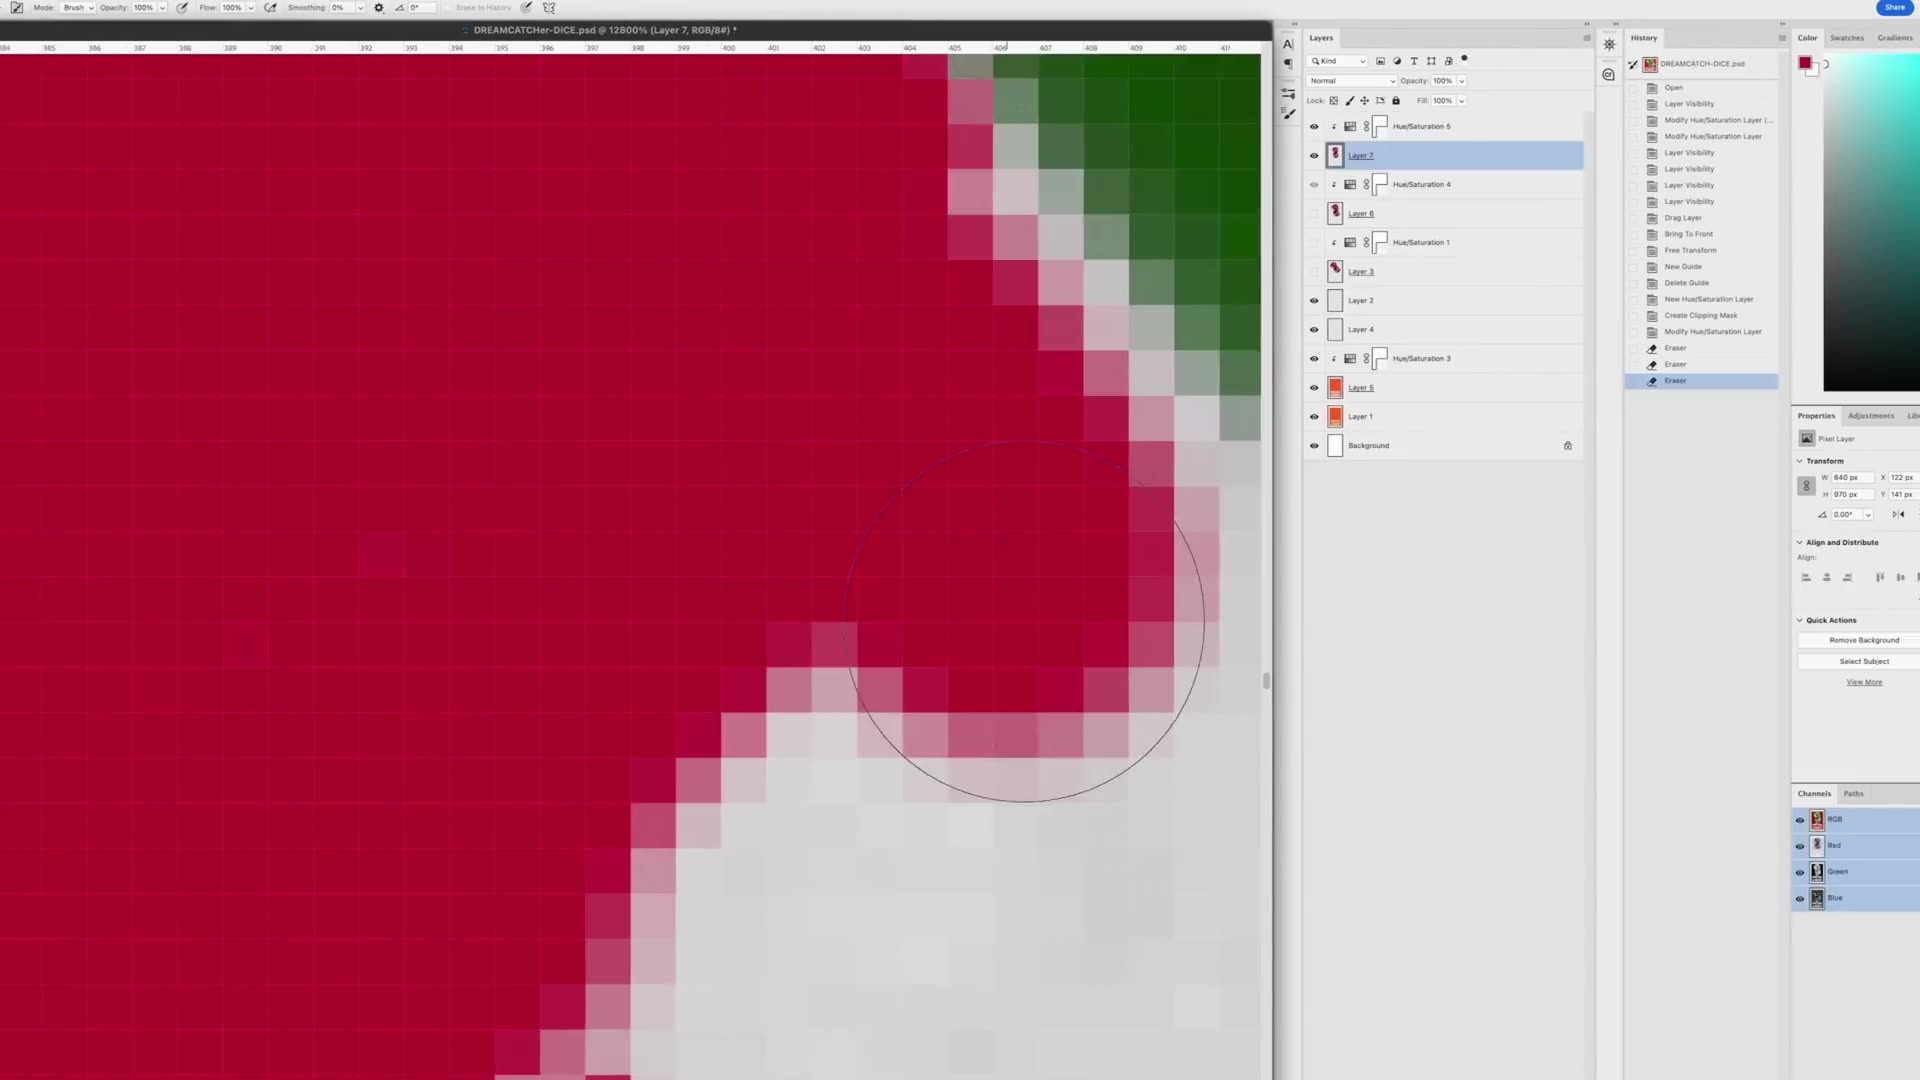Switch to the Paths tab
The image size is (1920, 1080).
(x=1854, y=794)
